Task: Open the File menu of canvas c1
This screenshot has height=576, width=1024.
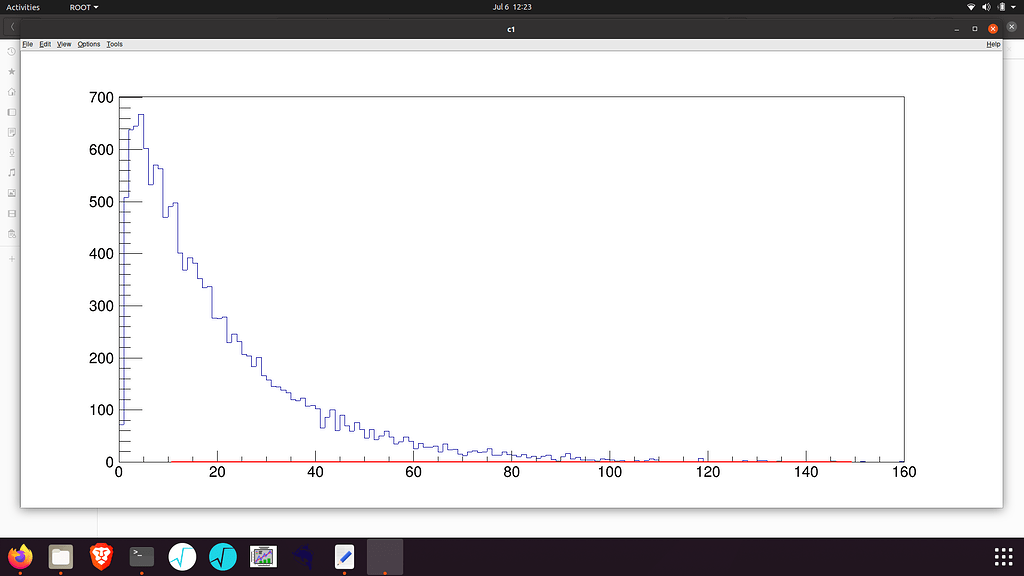Action: pyautogui.click(x=27, y=44)
